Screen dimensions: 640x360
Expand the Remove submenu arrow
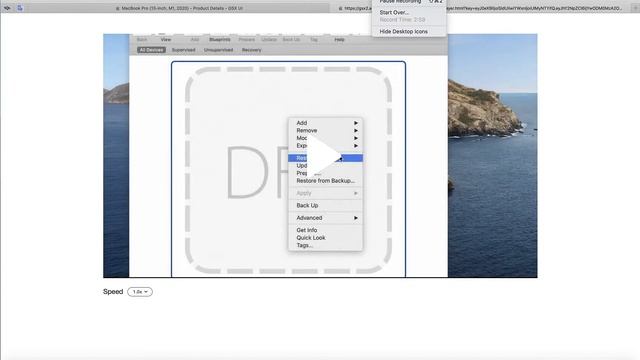356,131
